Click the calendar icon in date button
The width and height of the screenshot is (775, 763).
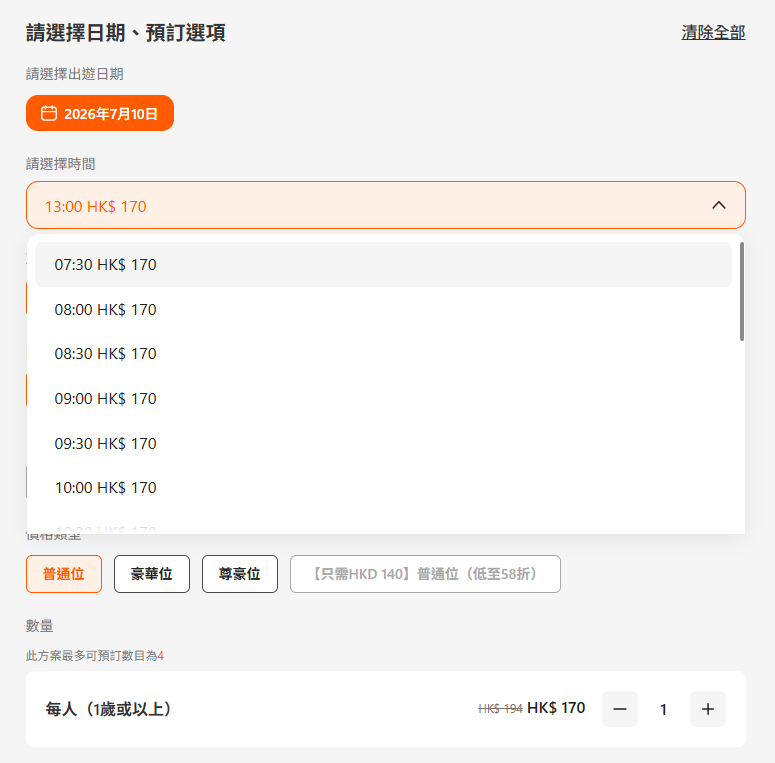[x=48, y=113]
